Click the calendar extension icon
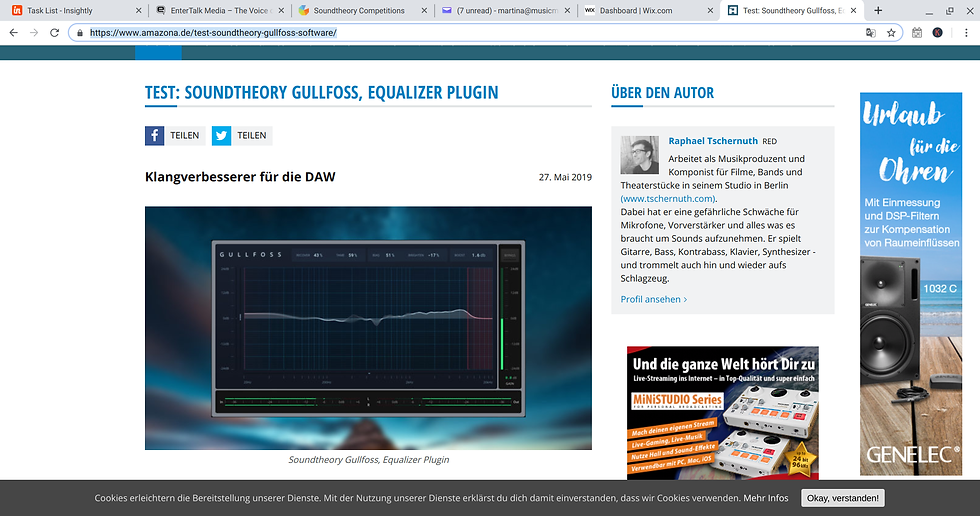The height and width of the screenshot is (516, 980). click(917, 32)
